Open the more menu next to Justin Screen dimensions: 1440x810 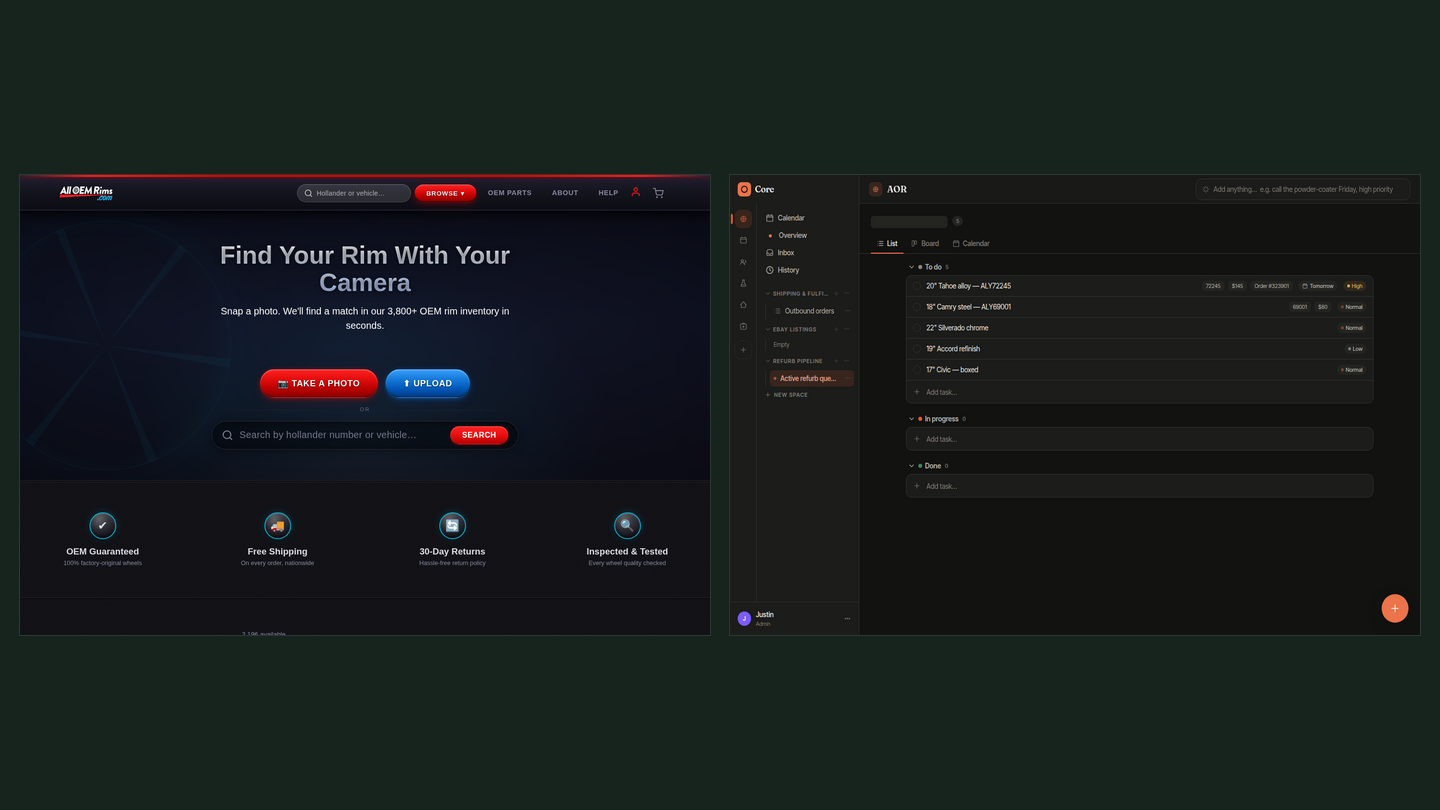847,619
